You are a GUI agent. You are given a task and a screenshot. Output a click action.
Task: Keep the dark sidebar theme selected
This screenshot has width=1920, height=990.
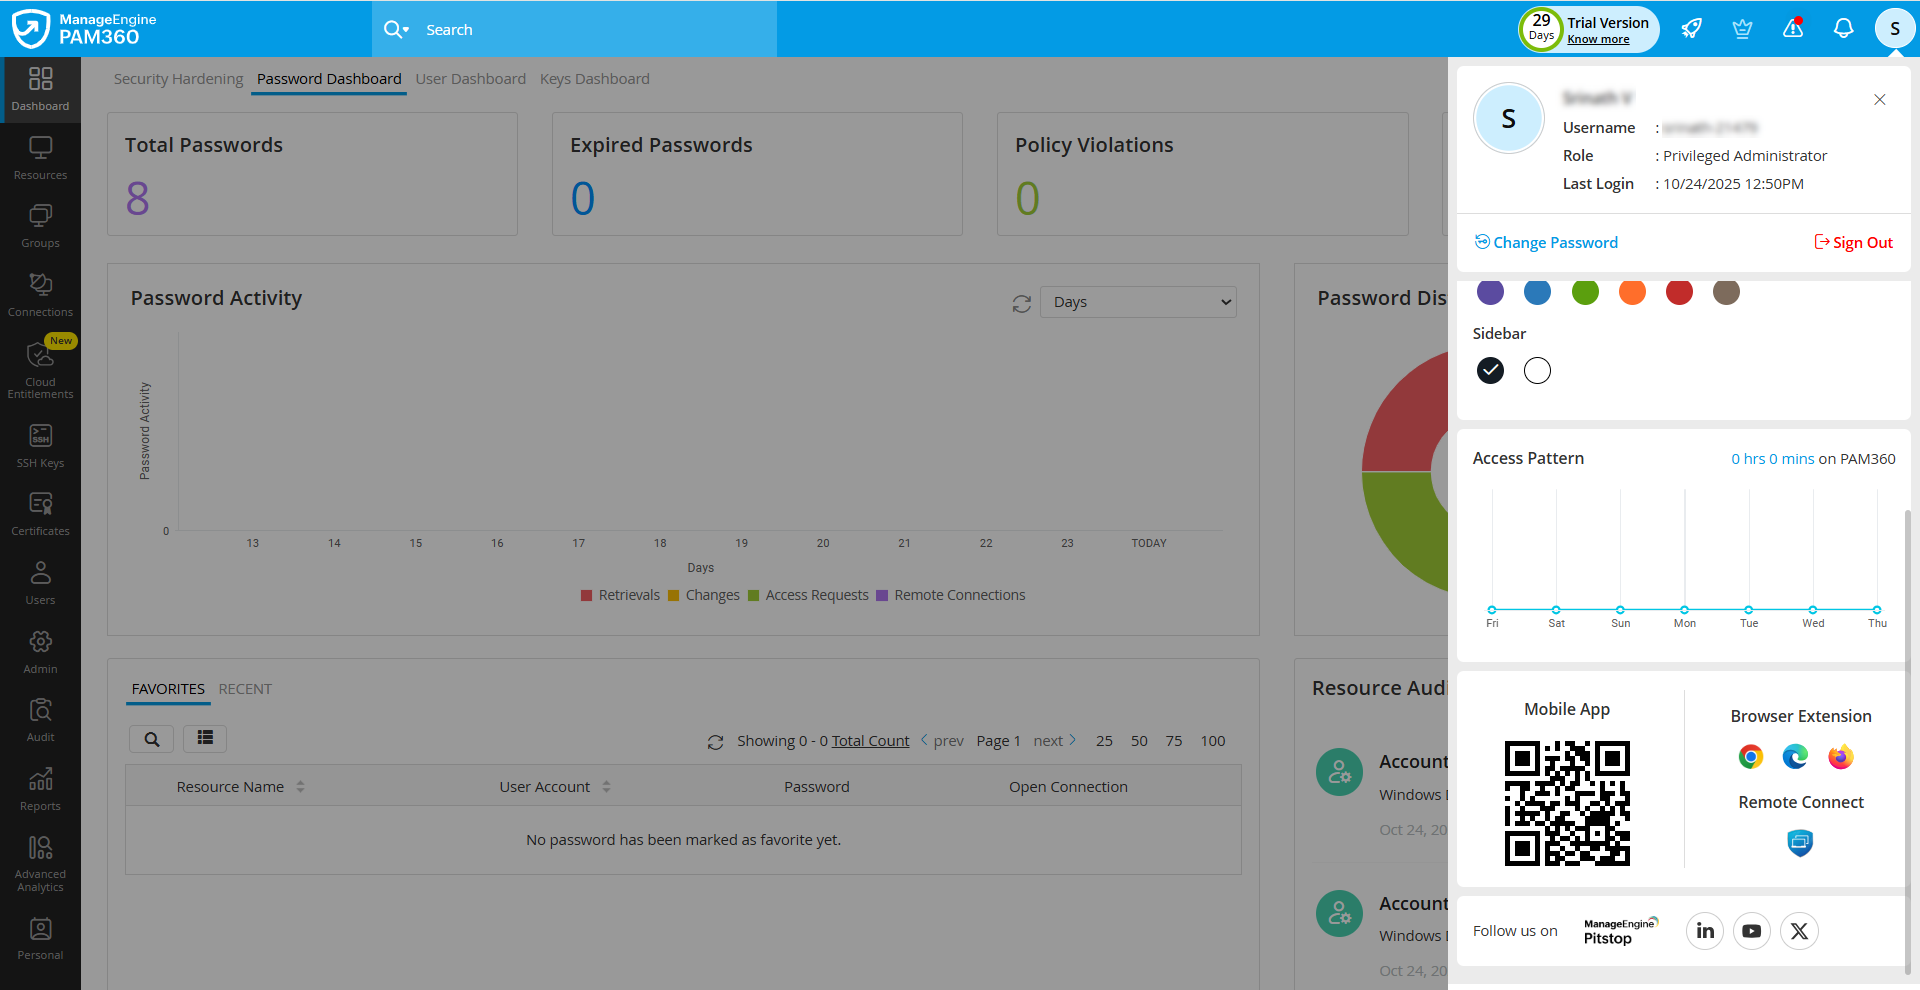(x=1490, y=370)
